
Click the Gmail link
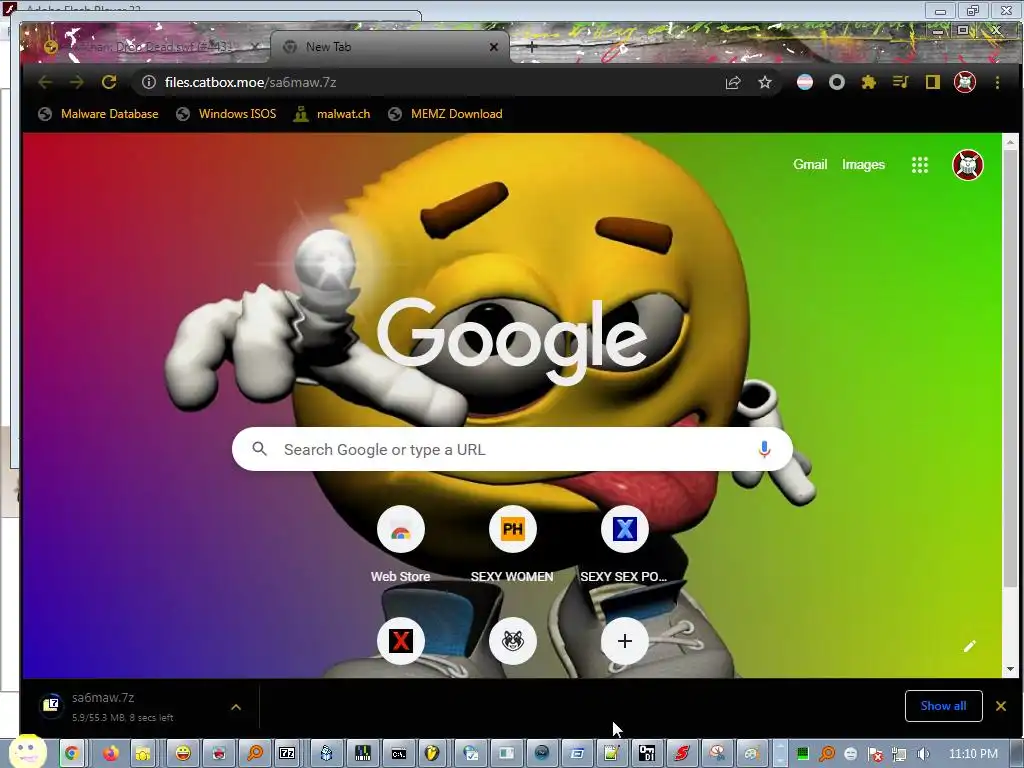pyautogui.click(x=810, y=165)
